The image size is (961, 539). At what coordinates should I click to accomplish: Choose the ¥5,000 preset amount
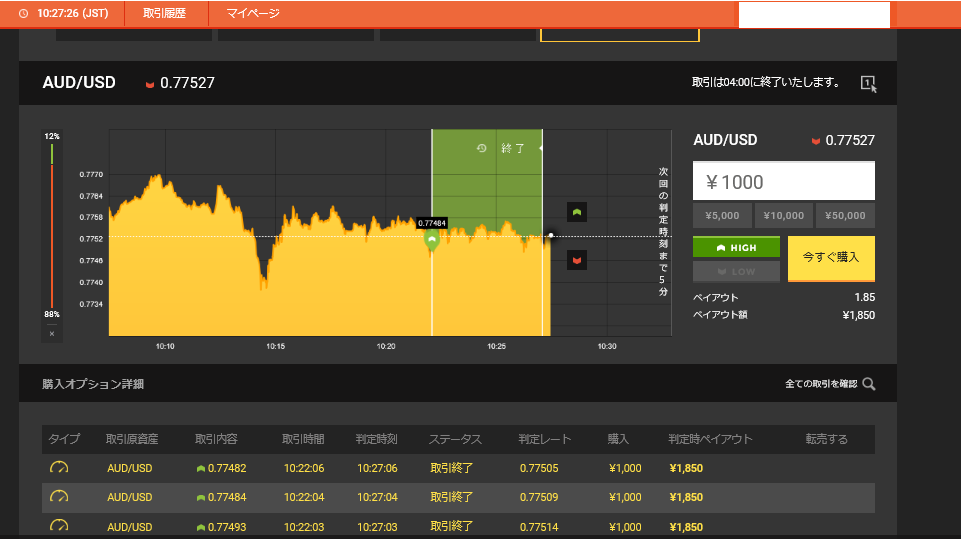(722, 216)
